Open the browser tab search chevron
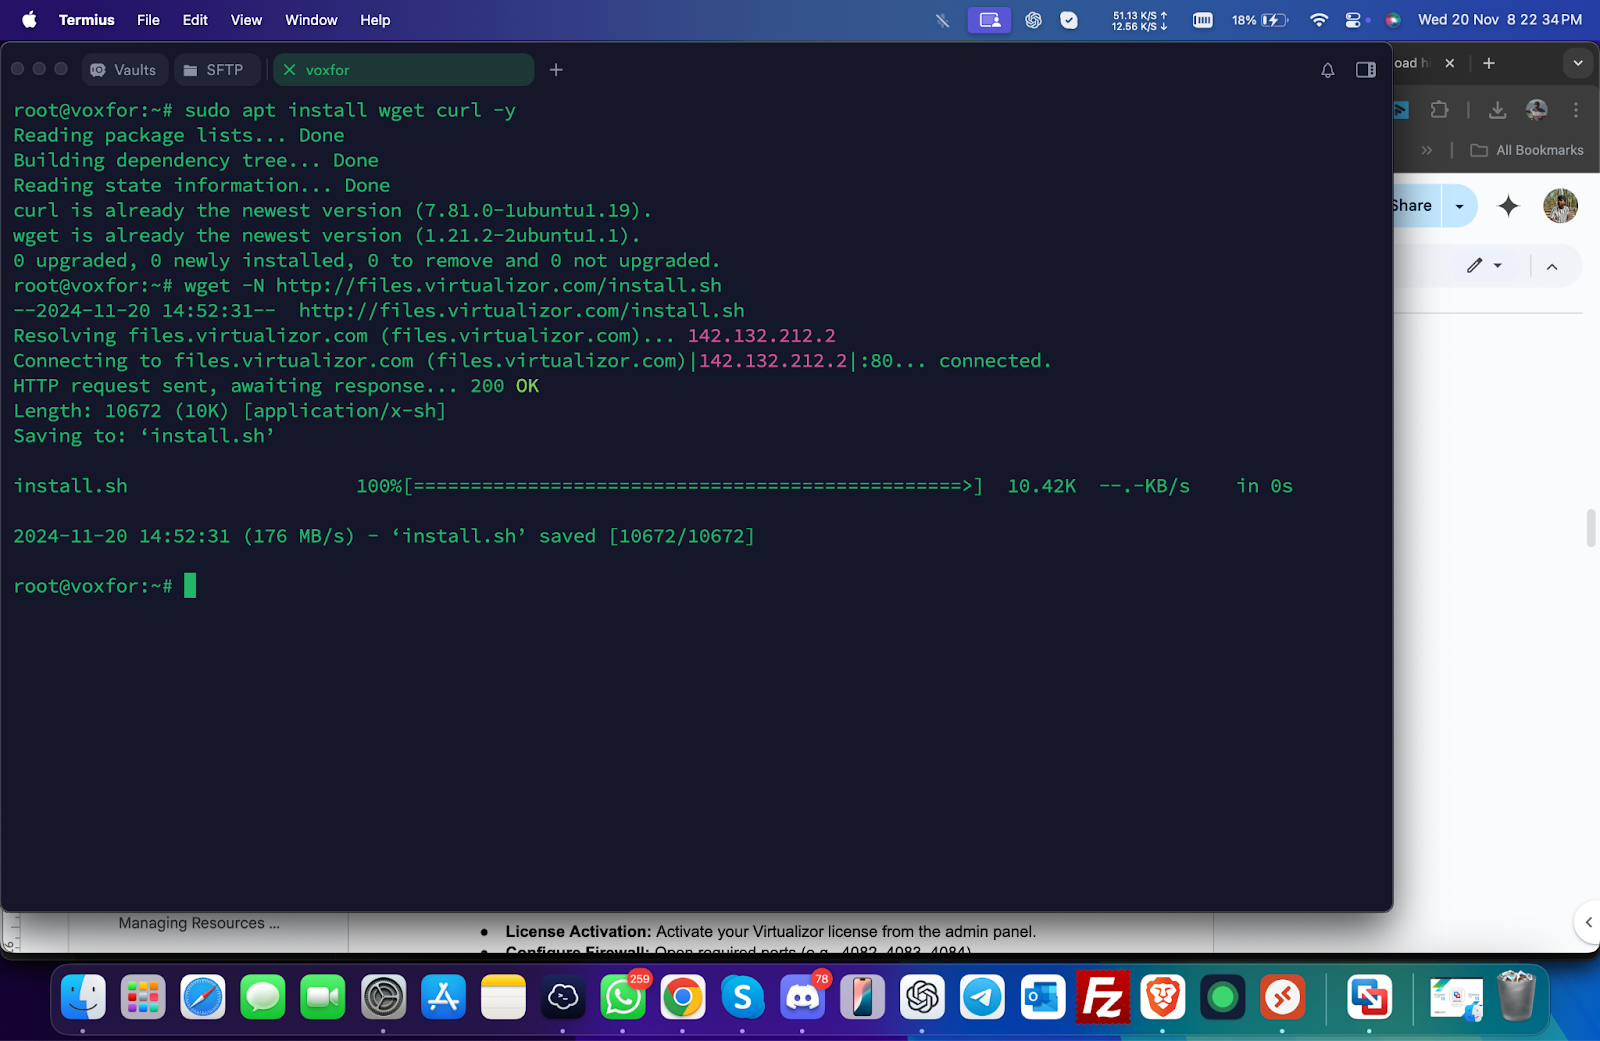 [x=1577, y=63]
